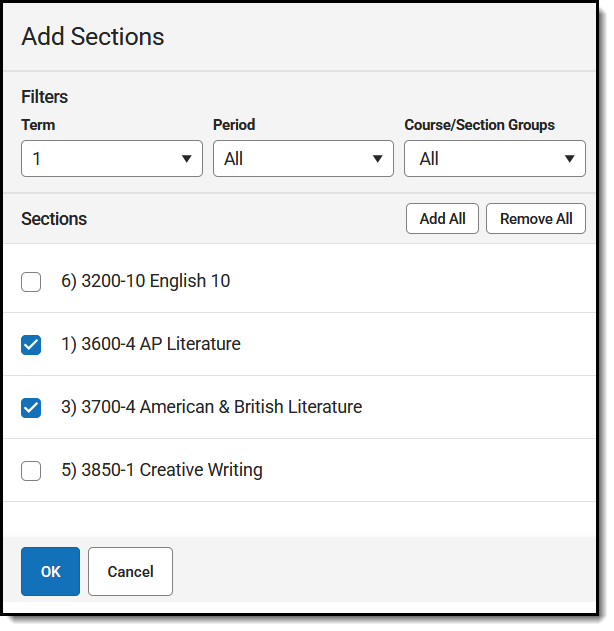Select the English 10 section label
Screen dimensions: 614x631
coord(145,281)
